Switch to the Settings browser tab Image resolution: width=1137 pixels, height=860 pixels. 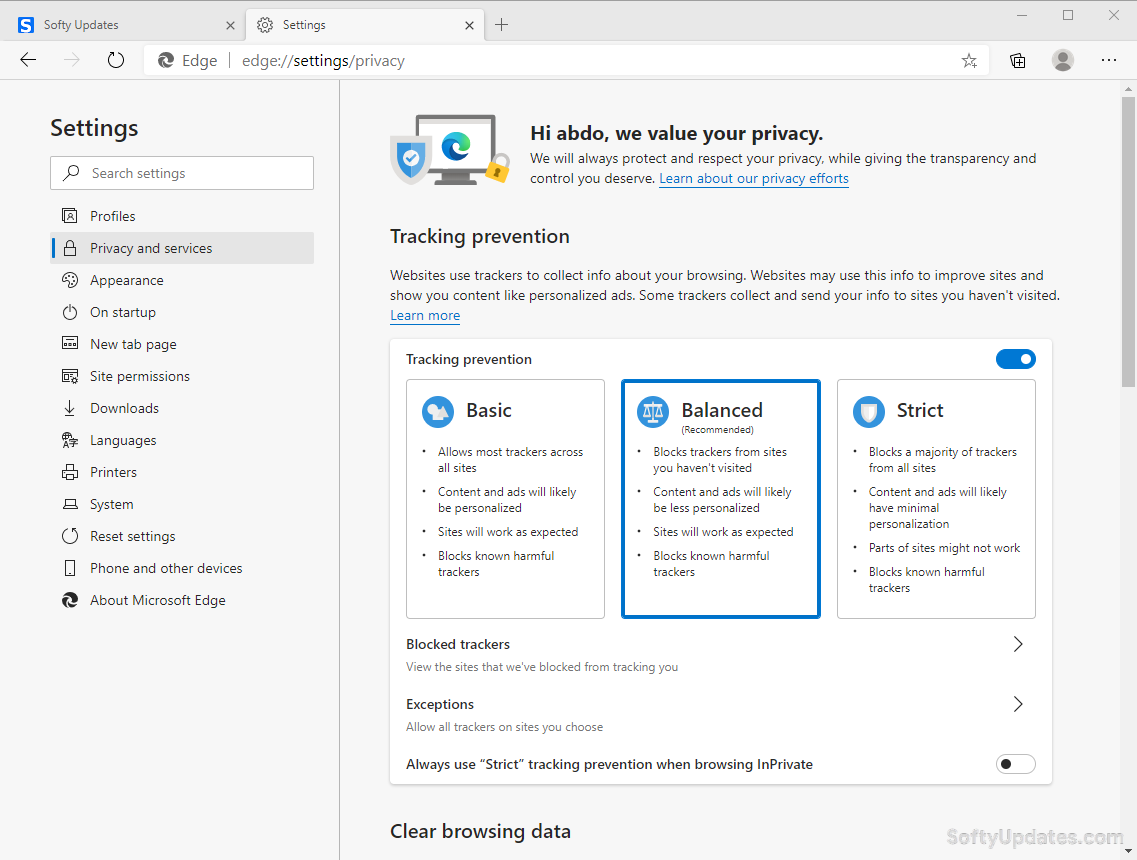point(365,25)
